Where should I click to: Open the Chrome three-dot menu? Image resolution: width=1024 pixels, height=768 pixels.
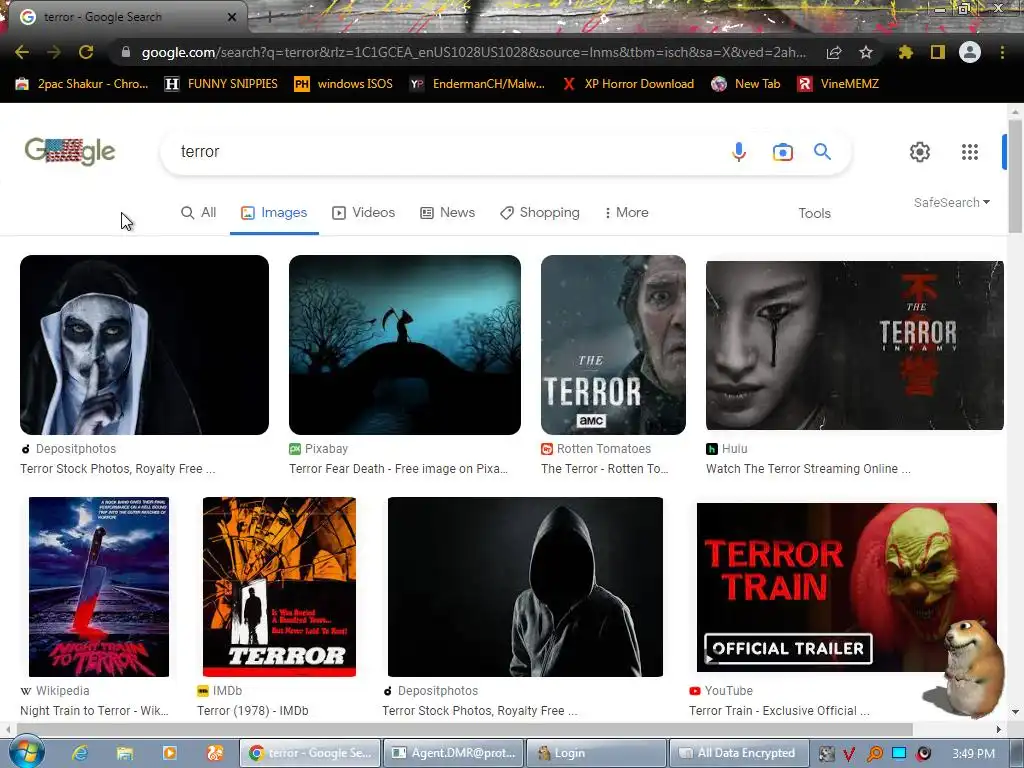point(1002,52)
